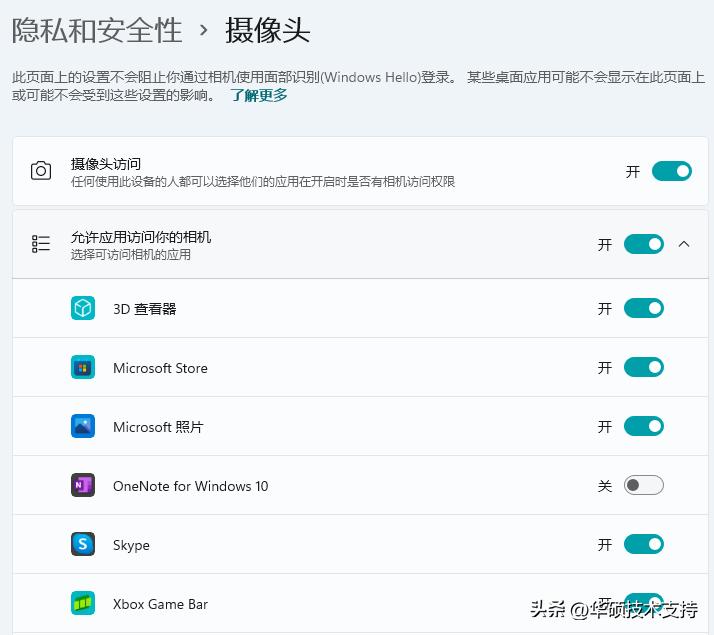The image size is (714, 635).
Task: Click the Skype app icon
Action: coord(83,544)
